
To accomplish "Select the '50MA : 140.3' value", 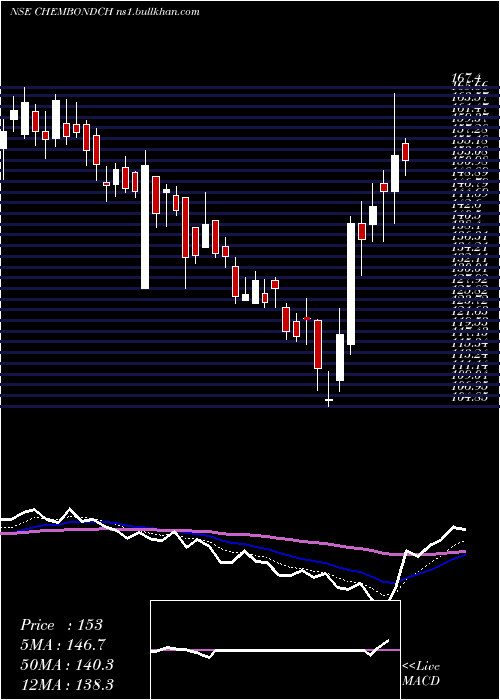I will click(67, 665).
